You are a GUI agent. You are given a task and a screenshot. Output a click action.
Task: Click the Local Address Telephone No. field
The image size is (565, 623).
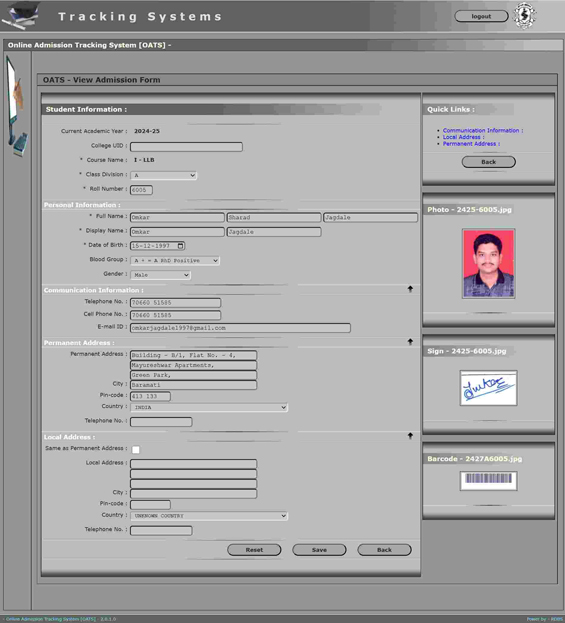pyautogui.click(x=161, y=530)
